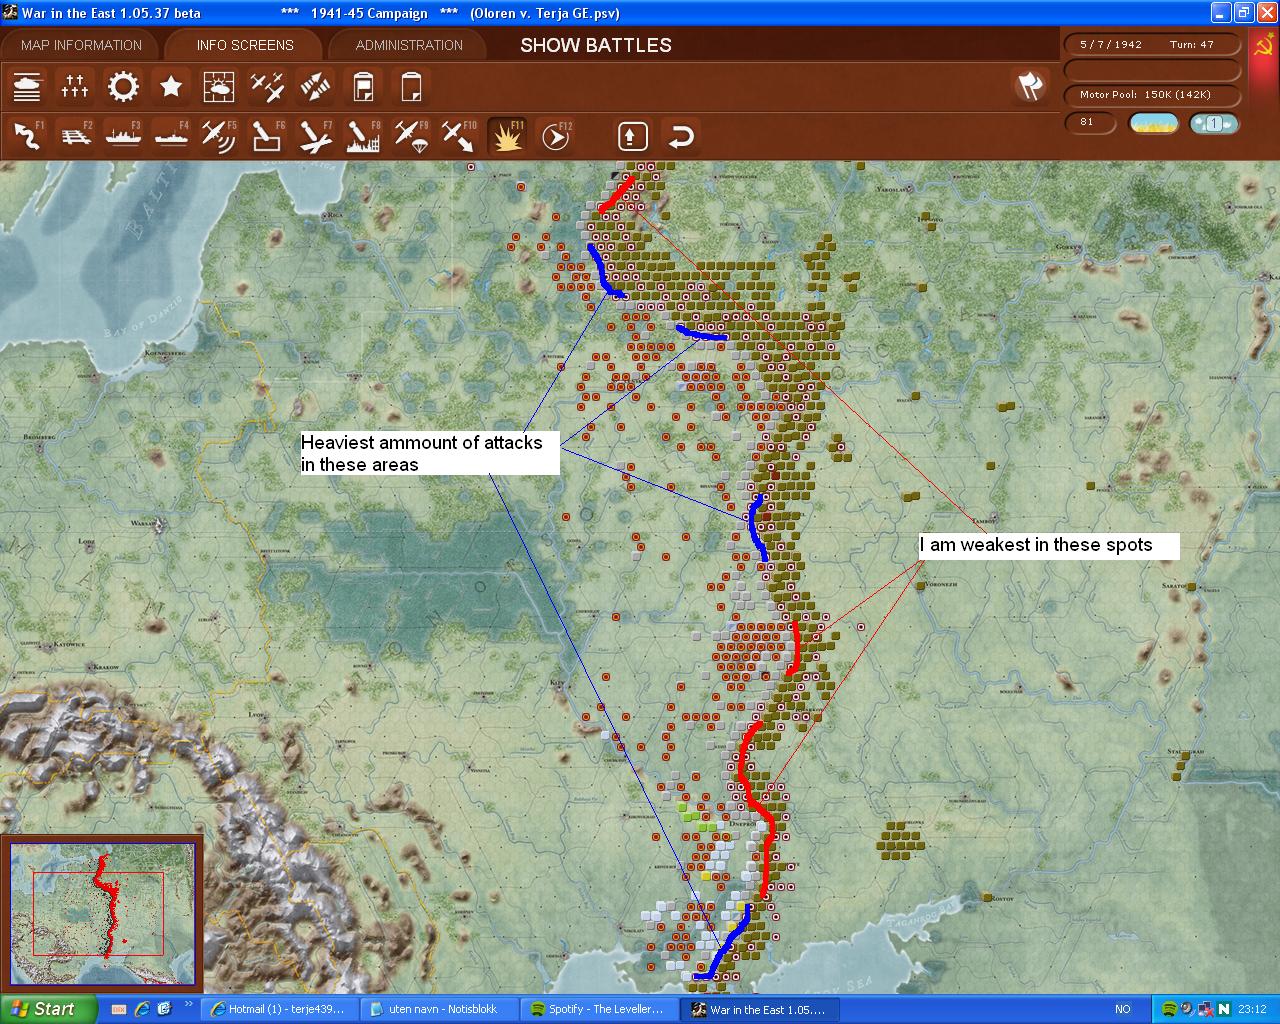Open the production gear icon
The image size is (1280, 1024).
(x=123, y=87)
